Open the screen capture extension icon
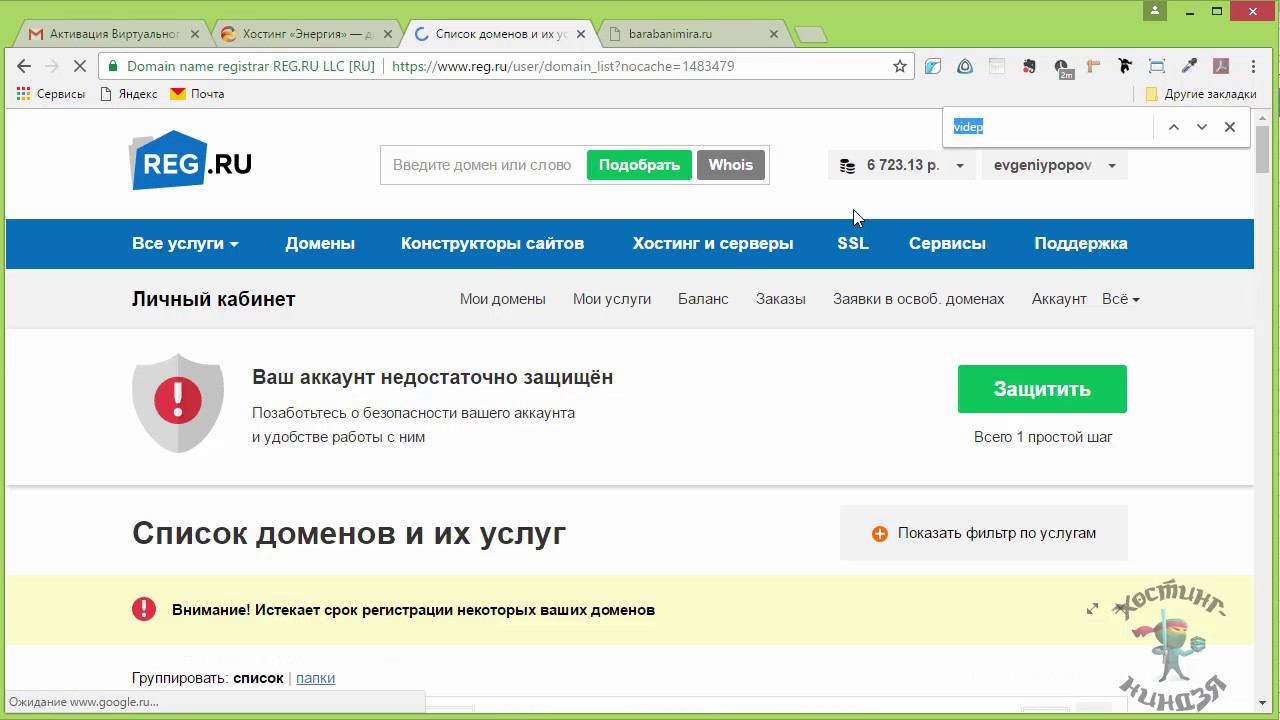Image resolution: width=1280 pixels, height=720 pixels. (1157, 67)
